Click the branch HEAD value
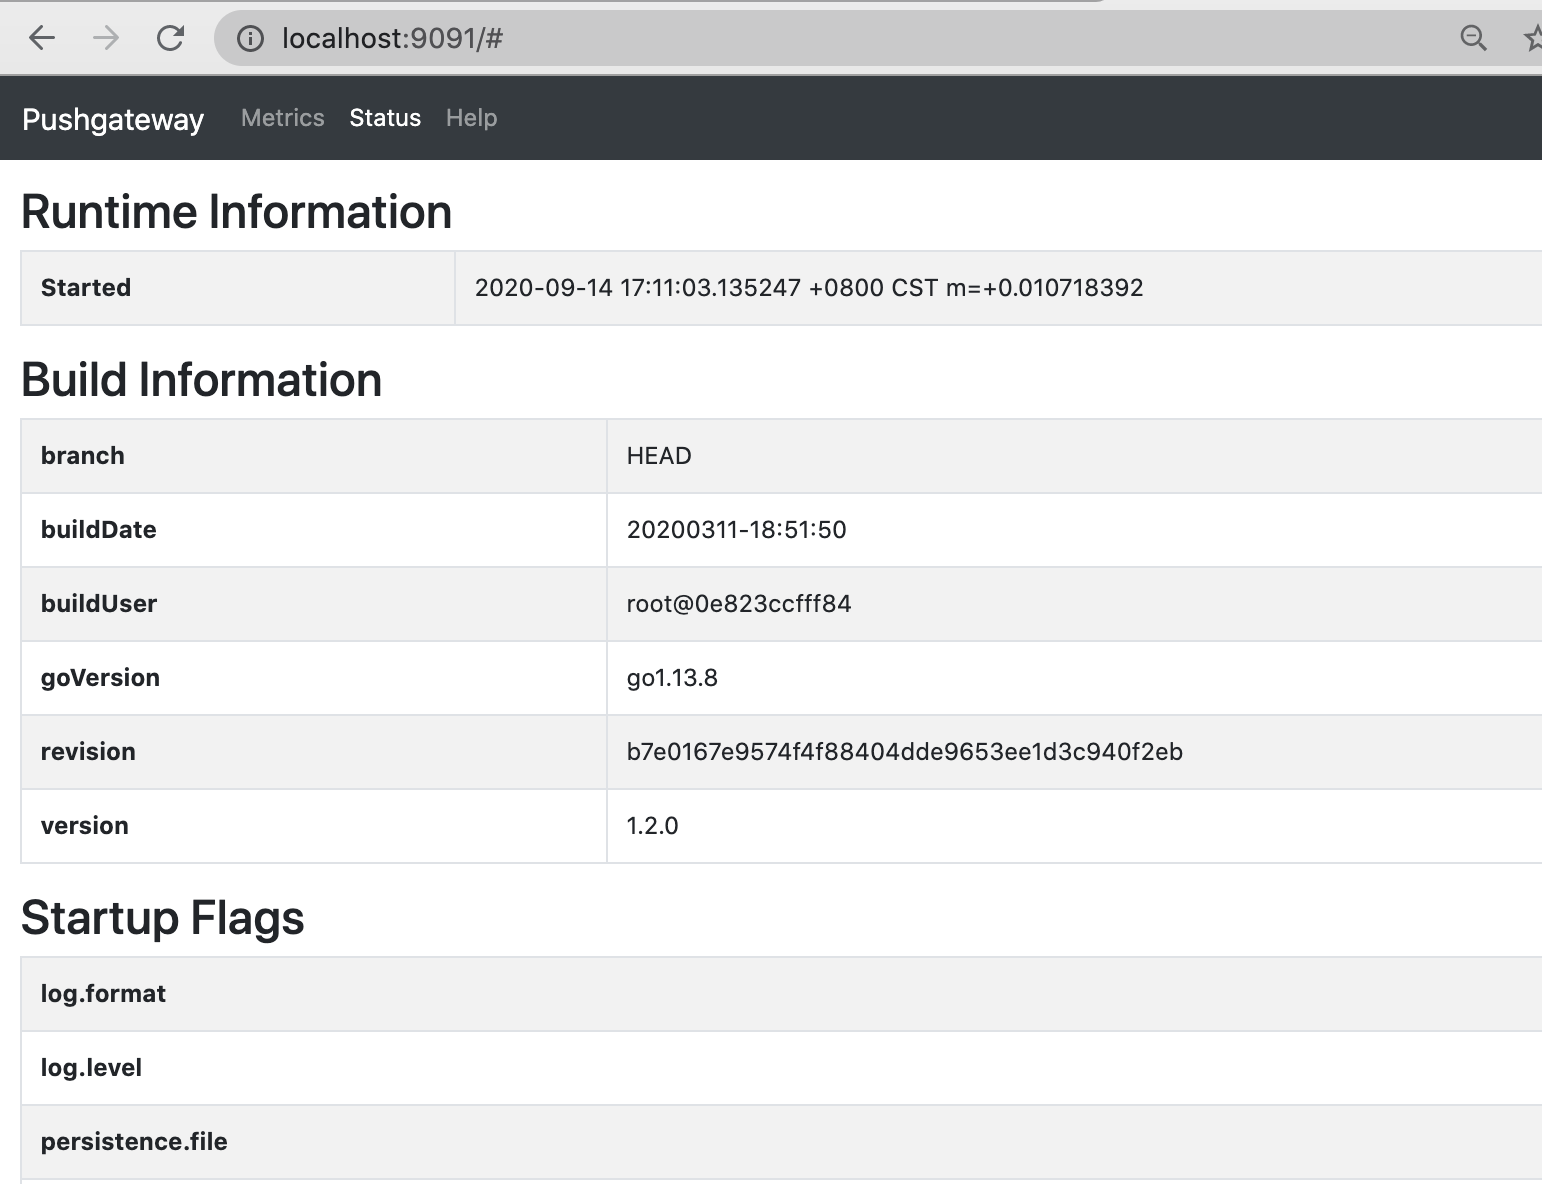Viewport: 1542px width, 1184px height. [659, 456]
